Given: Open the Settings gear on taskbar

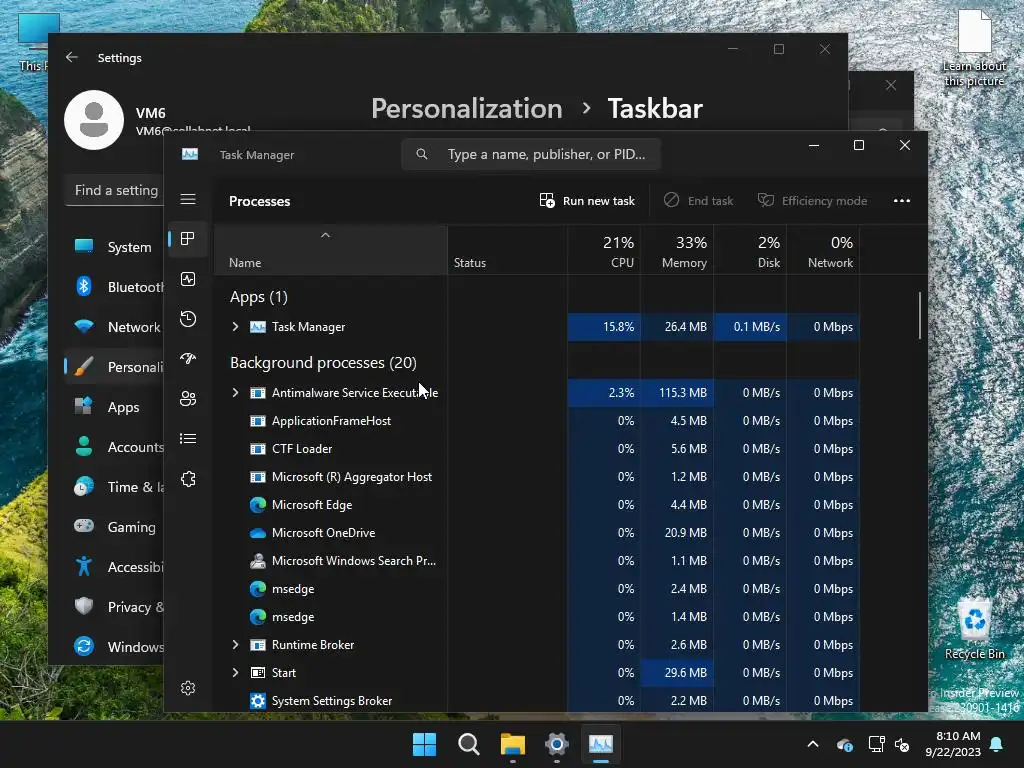Looking at the screenshot, I should tap(556, 744).
